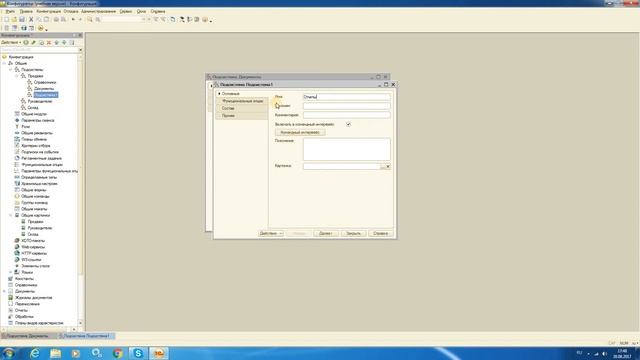This screenshot has width=640, height=360.
Task: Switch to the Функциональные опции tab in the dialog
Action: [242, 101]
